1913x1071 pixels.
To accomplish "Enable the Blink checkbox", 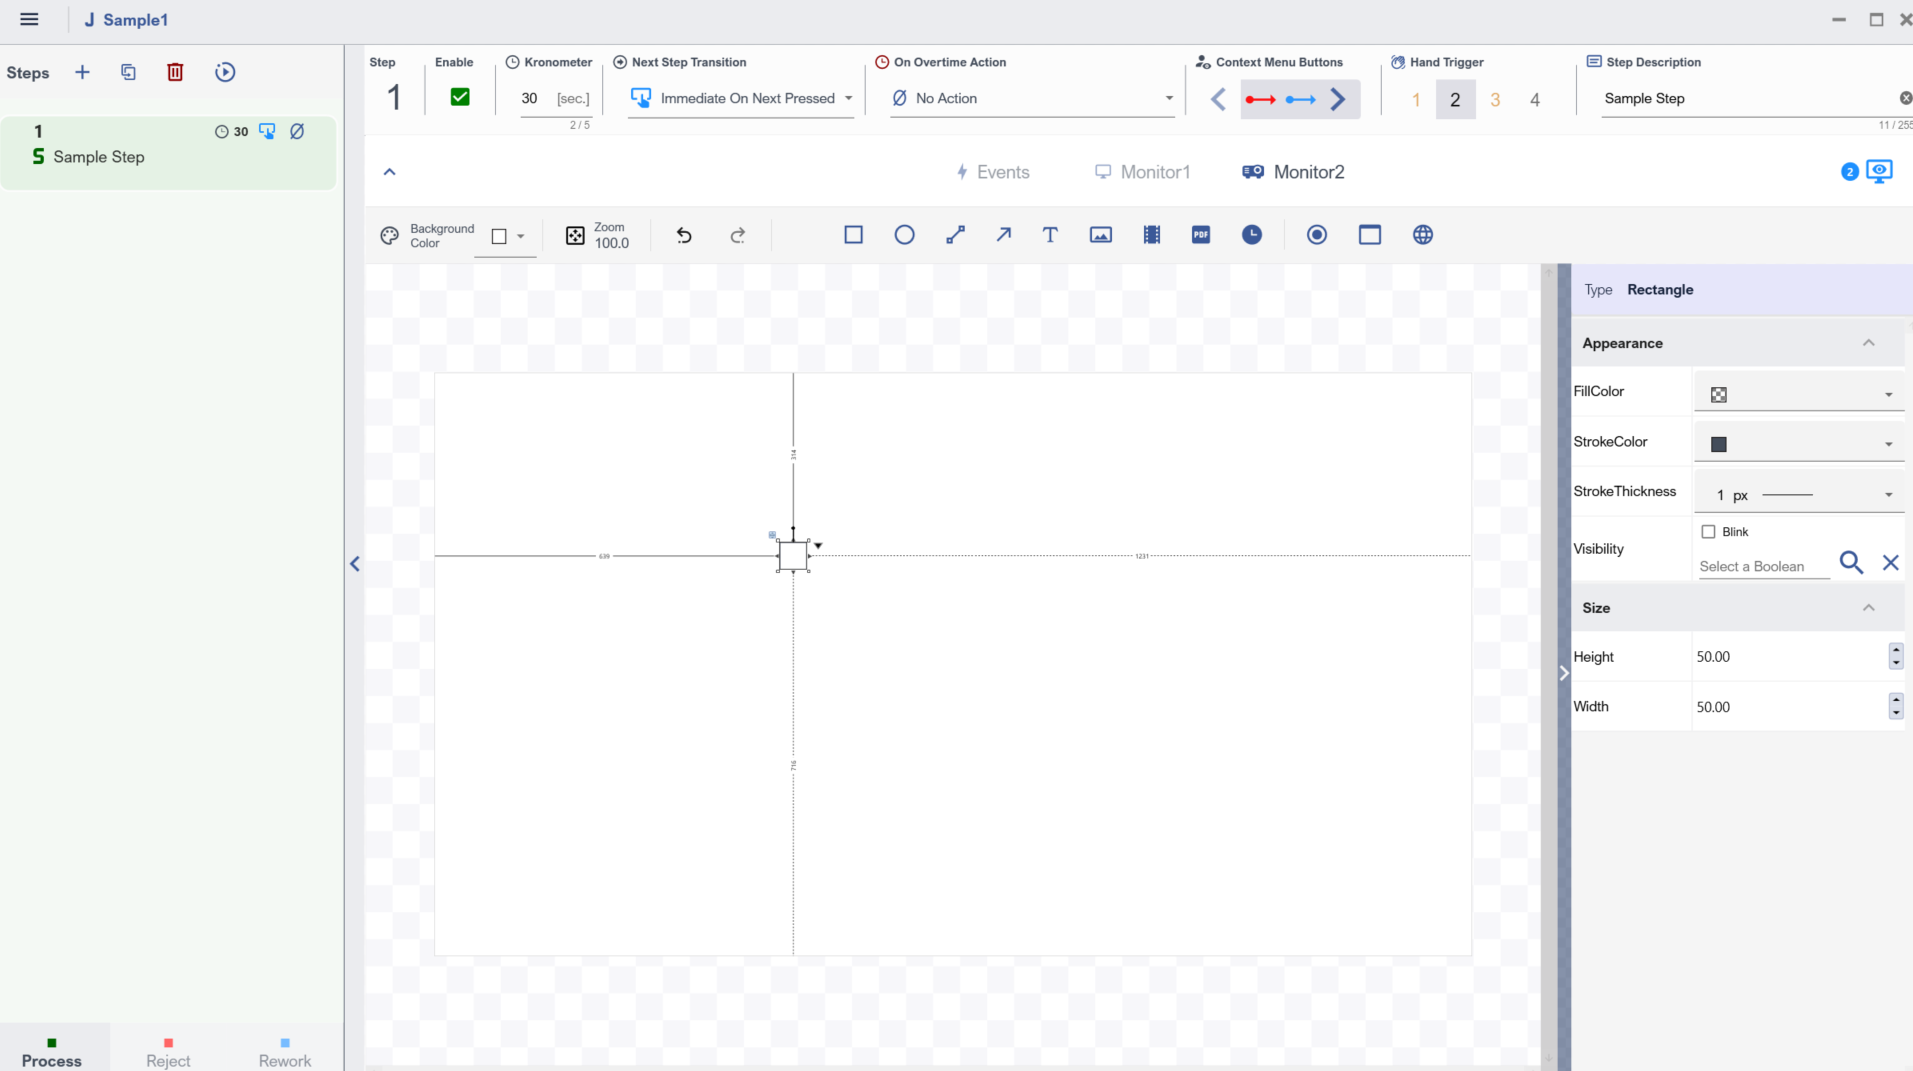I will click(1708, 532).
